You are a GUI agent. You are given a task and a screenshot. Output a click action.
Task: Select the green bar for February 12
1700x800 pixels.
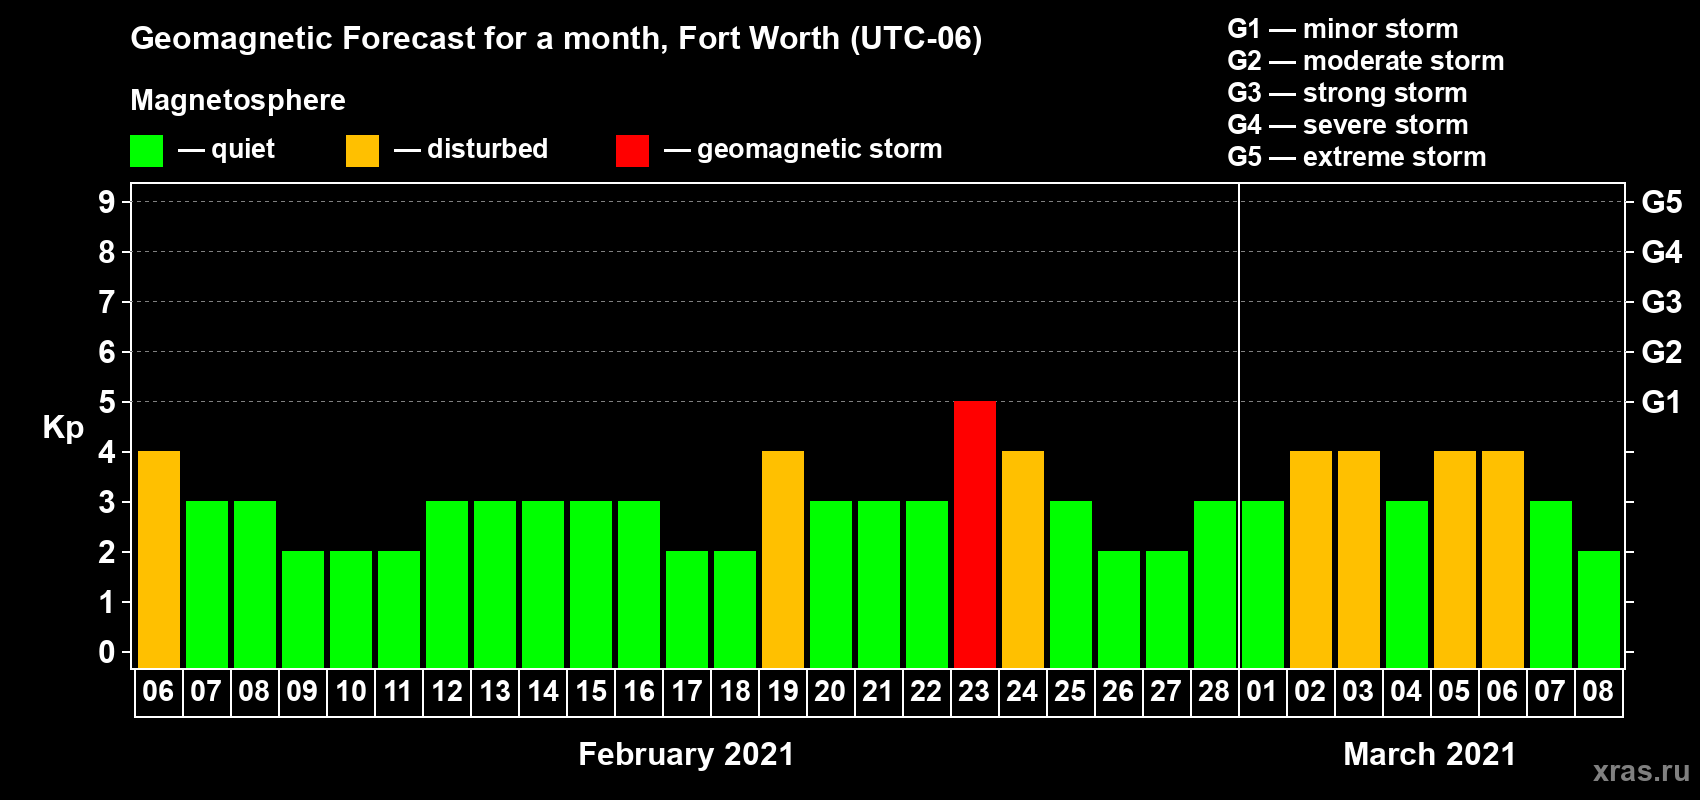447,584
